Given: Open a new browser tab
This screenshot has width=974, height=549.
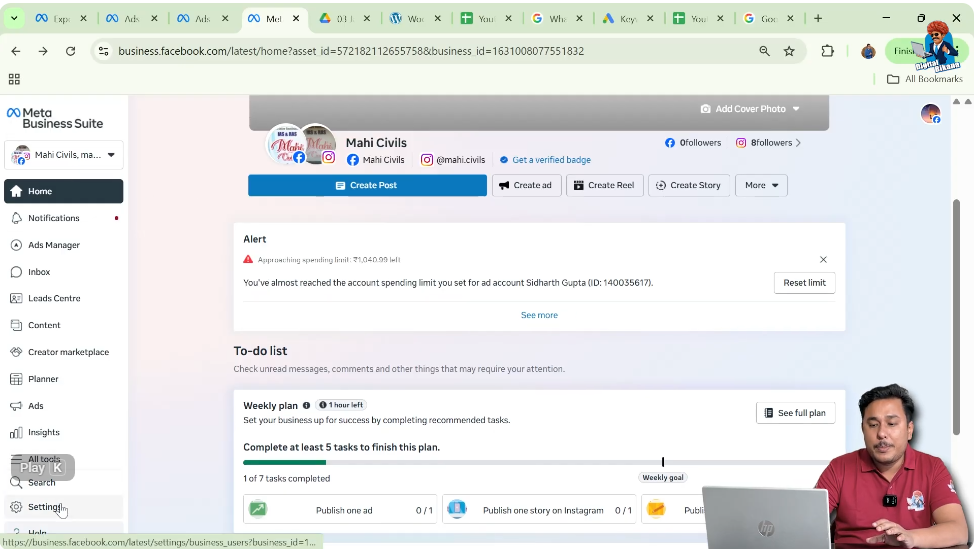Looking at the screenshot, I should (817, 19).
